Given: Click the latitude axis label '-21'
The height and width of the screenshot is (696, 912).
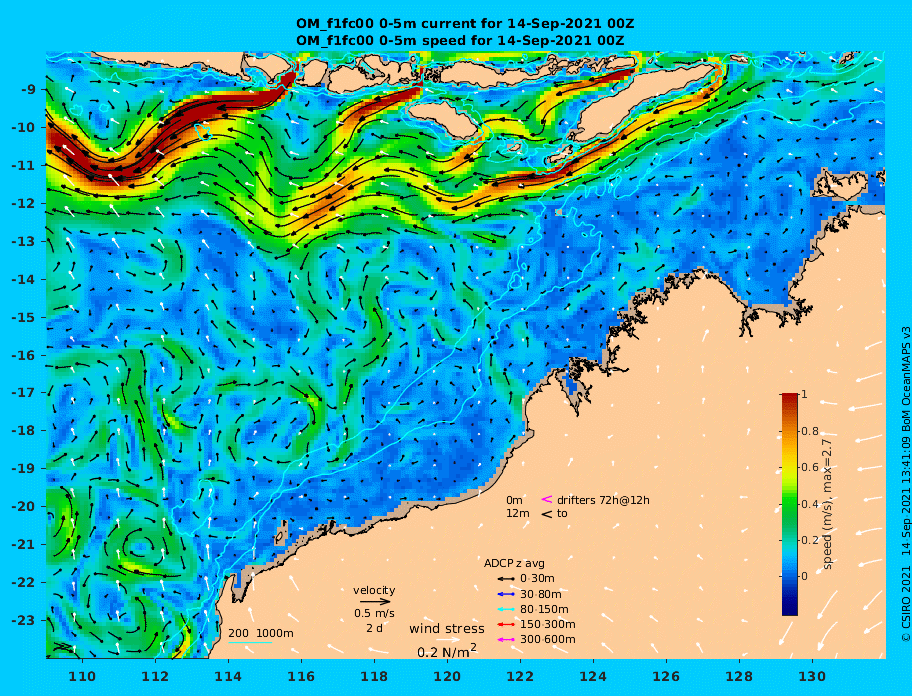Looking at the screenshot, I should click(24, 545).
